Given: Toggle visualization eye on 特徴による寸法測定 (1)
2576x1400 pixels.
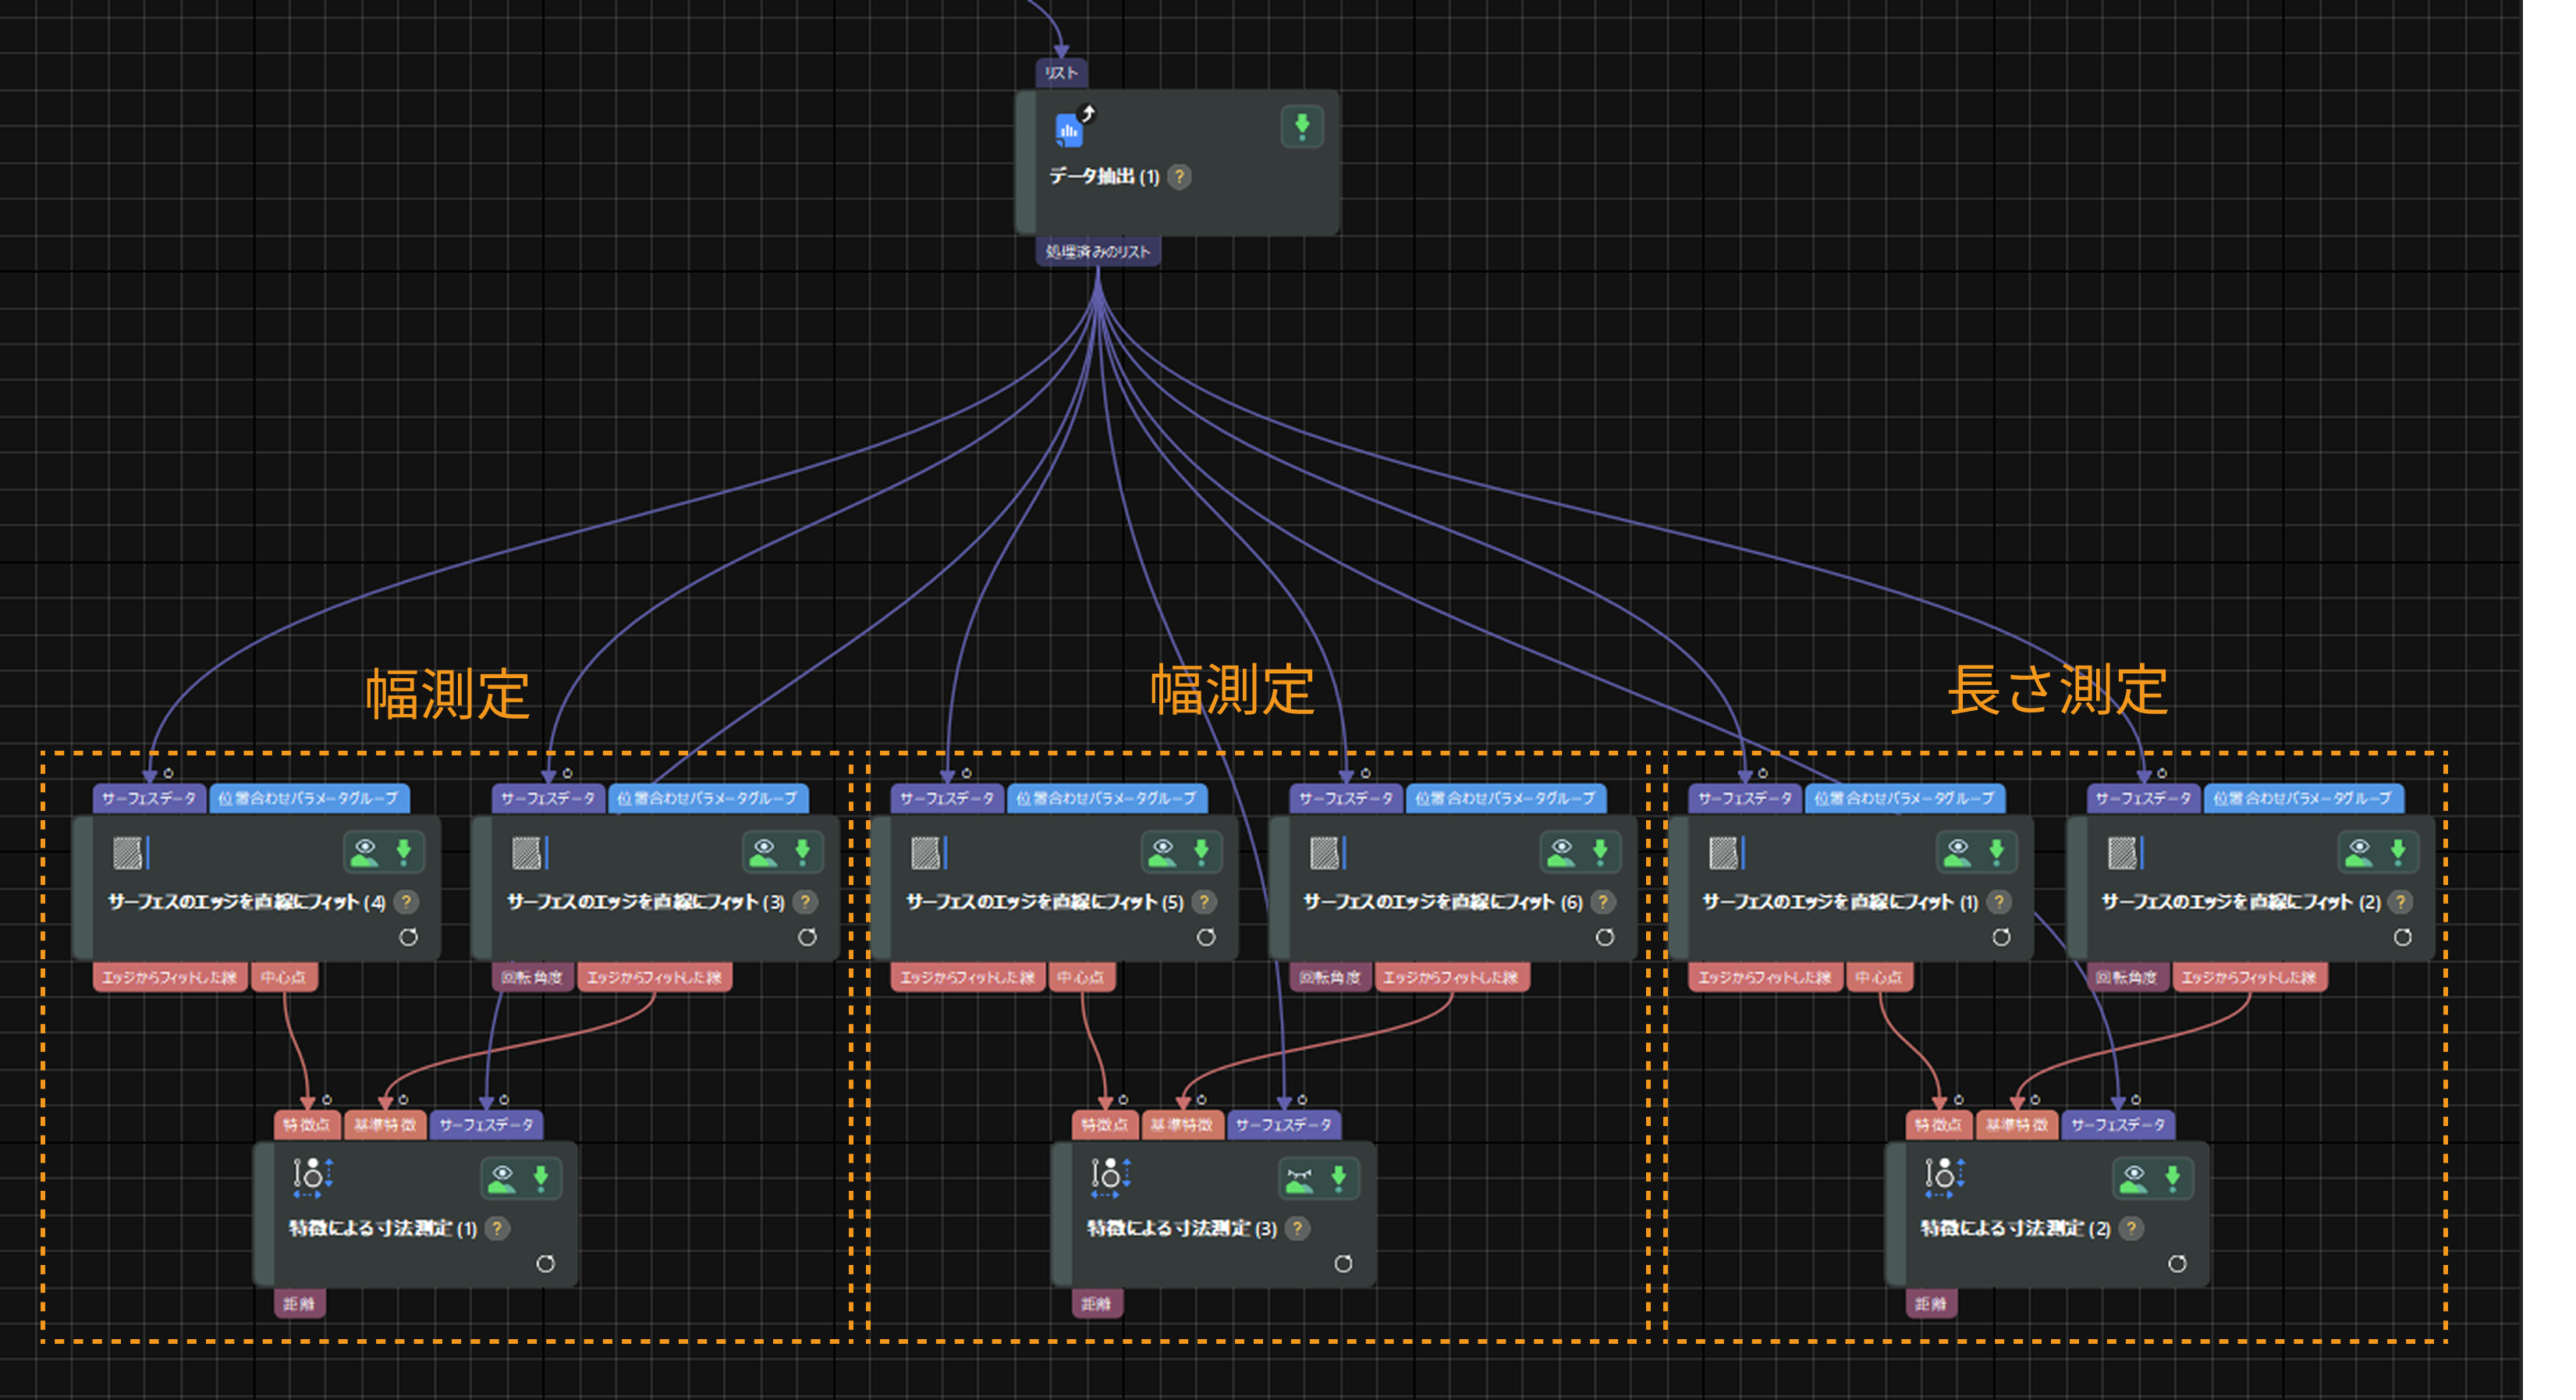Looking at the screenshot, I should pyautogui.click(x=502, y=1179).
